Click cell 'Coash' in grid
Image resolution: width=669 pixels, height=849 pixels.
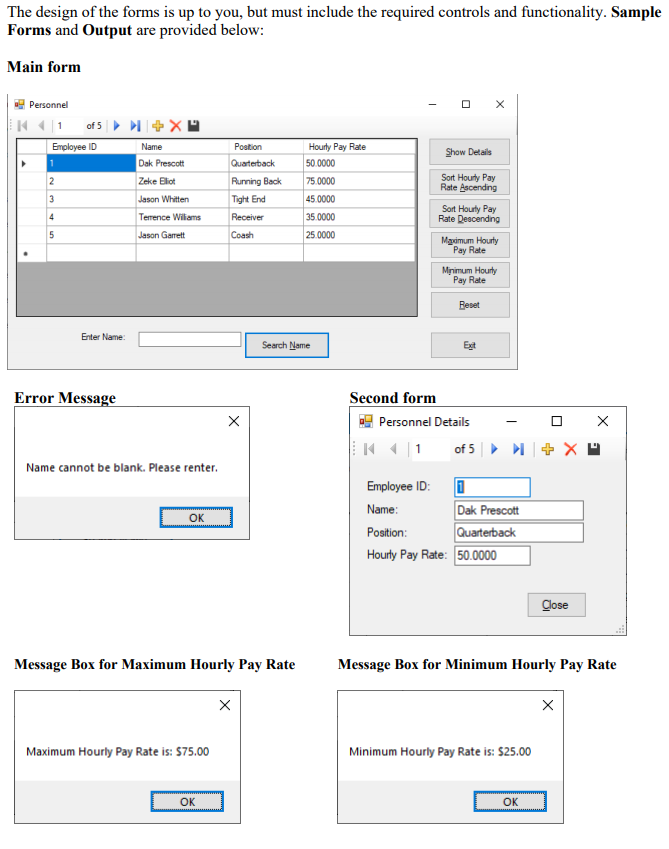(x=266, y=235)
